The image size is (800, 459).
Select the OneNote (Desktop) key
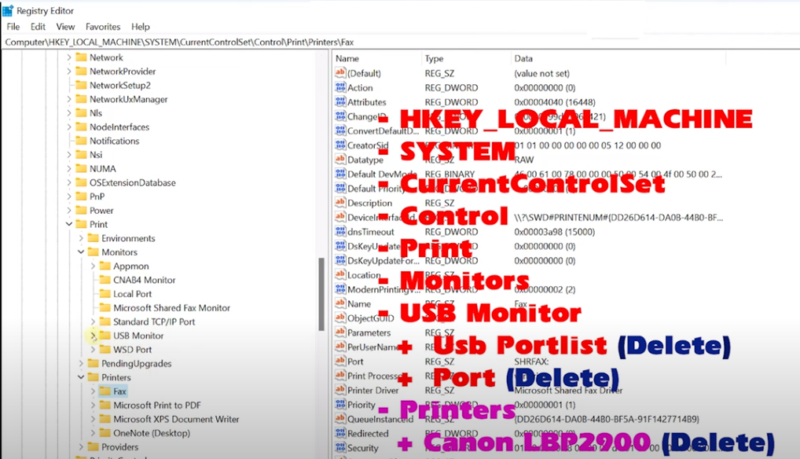(x=152, y=433)
